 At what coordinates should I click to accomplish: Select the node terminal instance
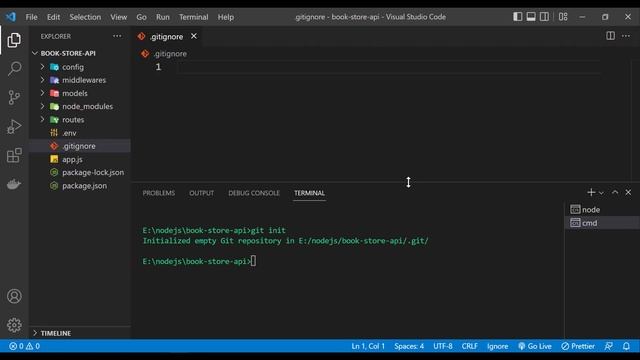602,209
